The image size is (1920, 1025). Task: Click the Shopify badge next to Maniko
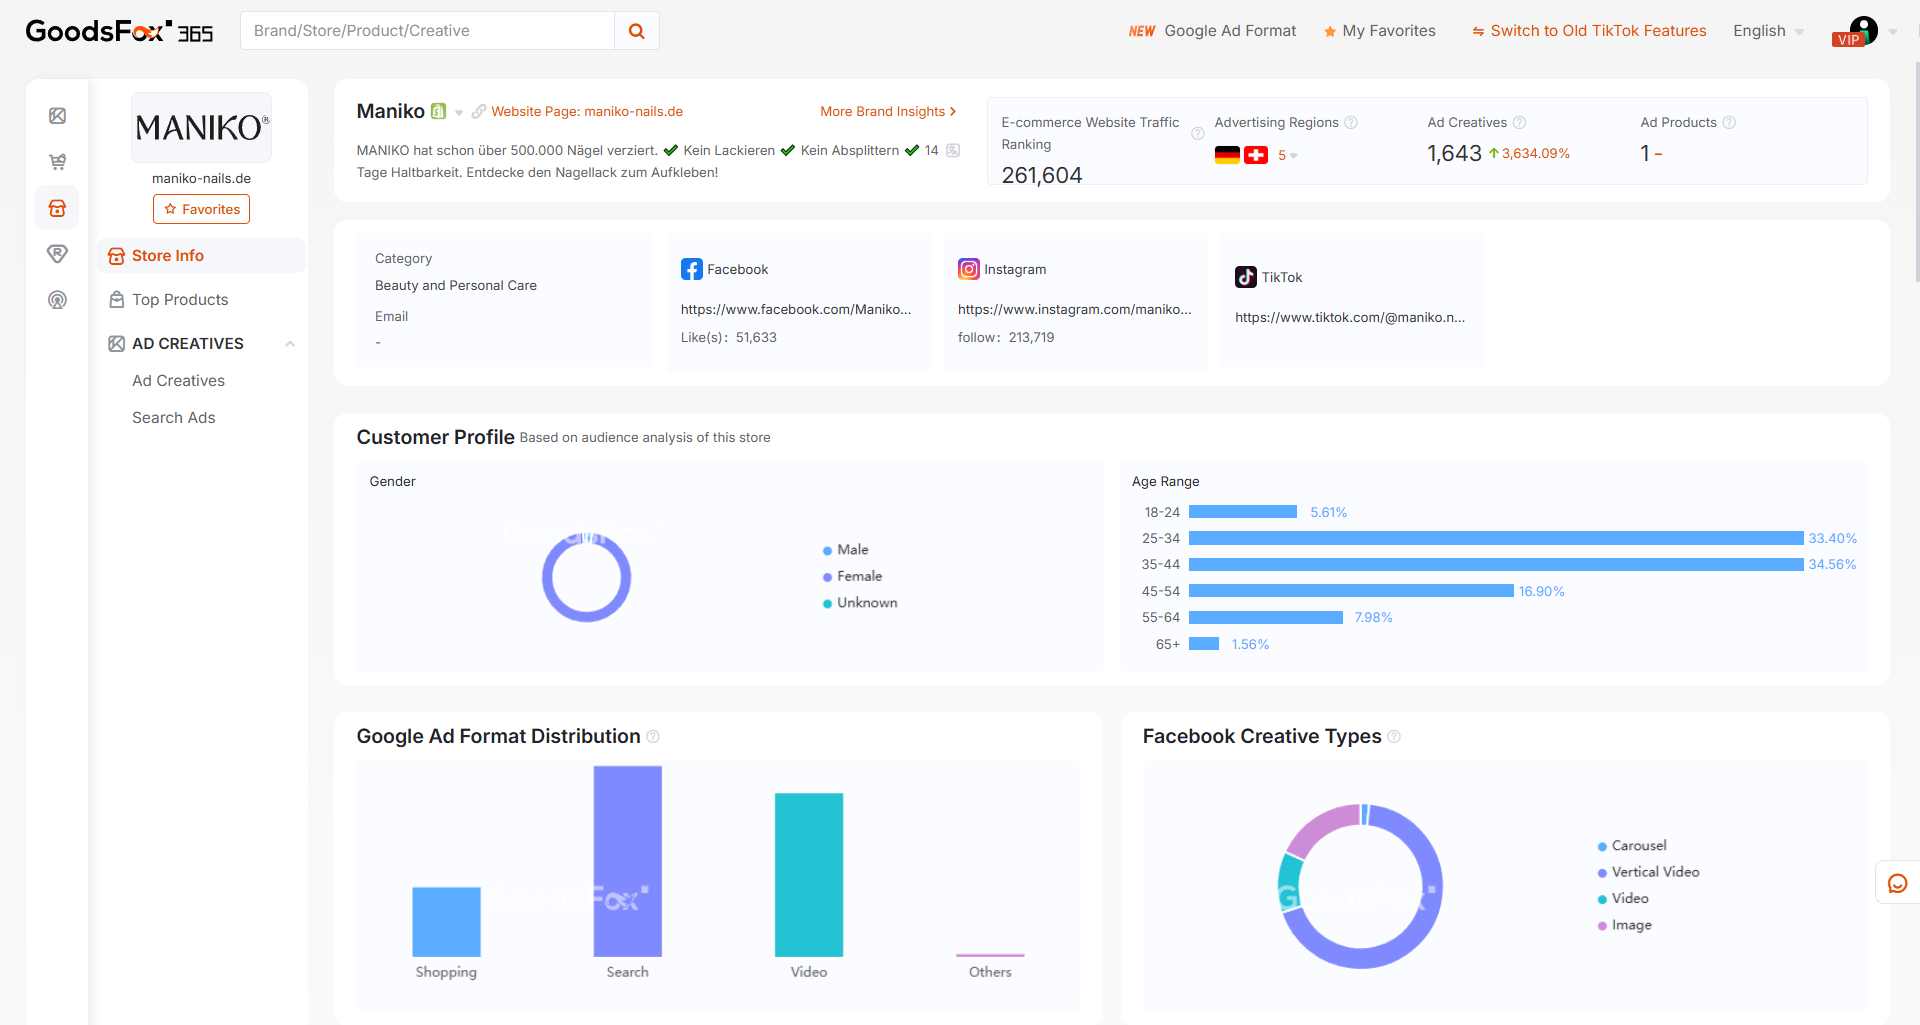point(438,111)
